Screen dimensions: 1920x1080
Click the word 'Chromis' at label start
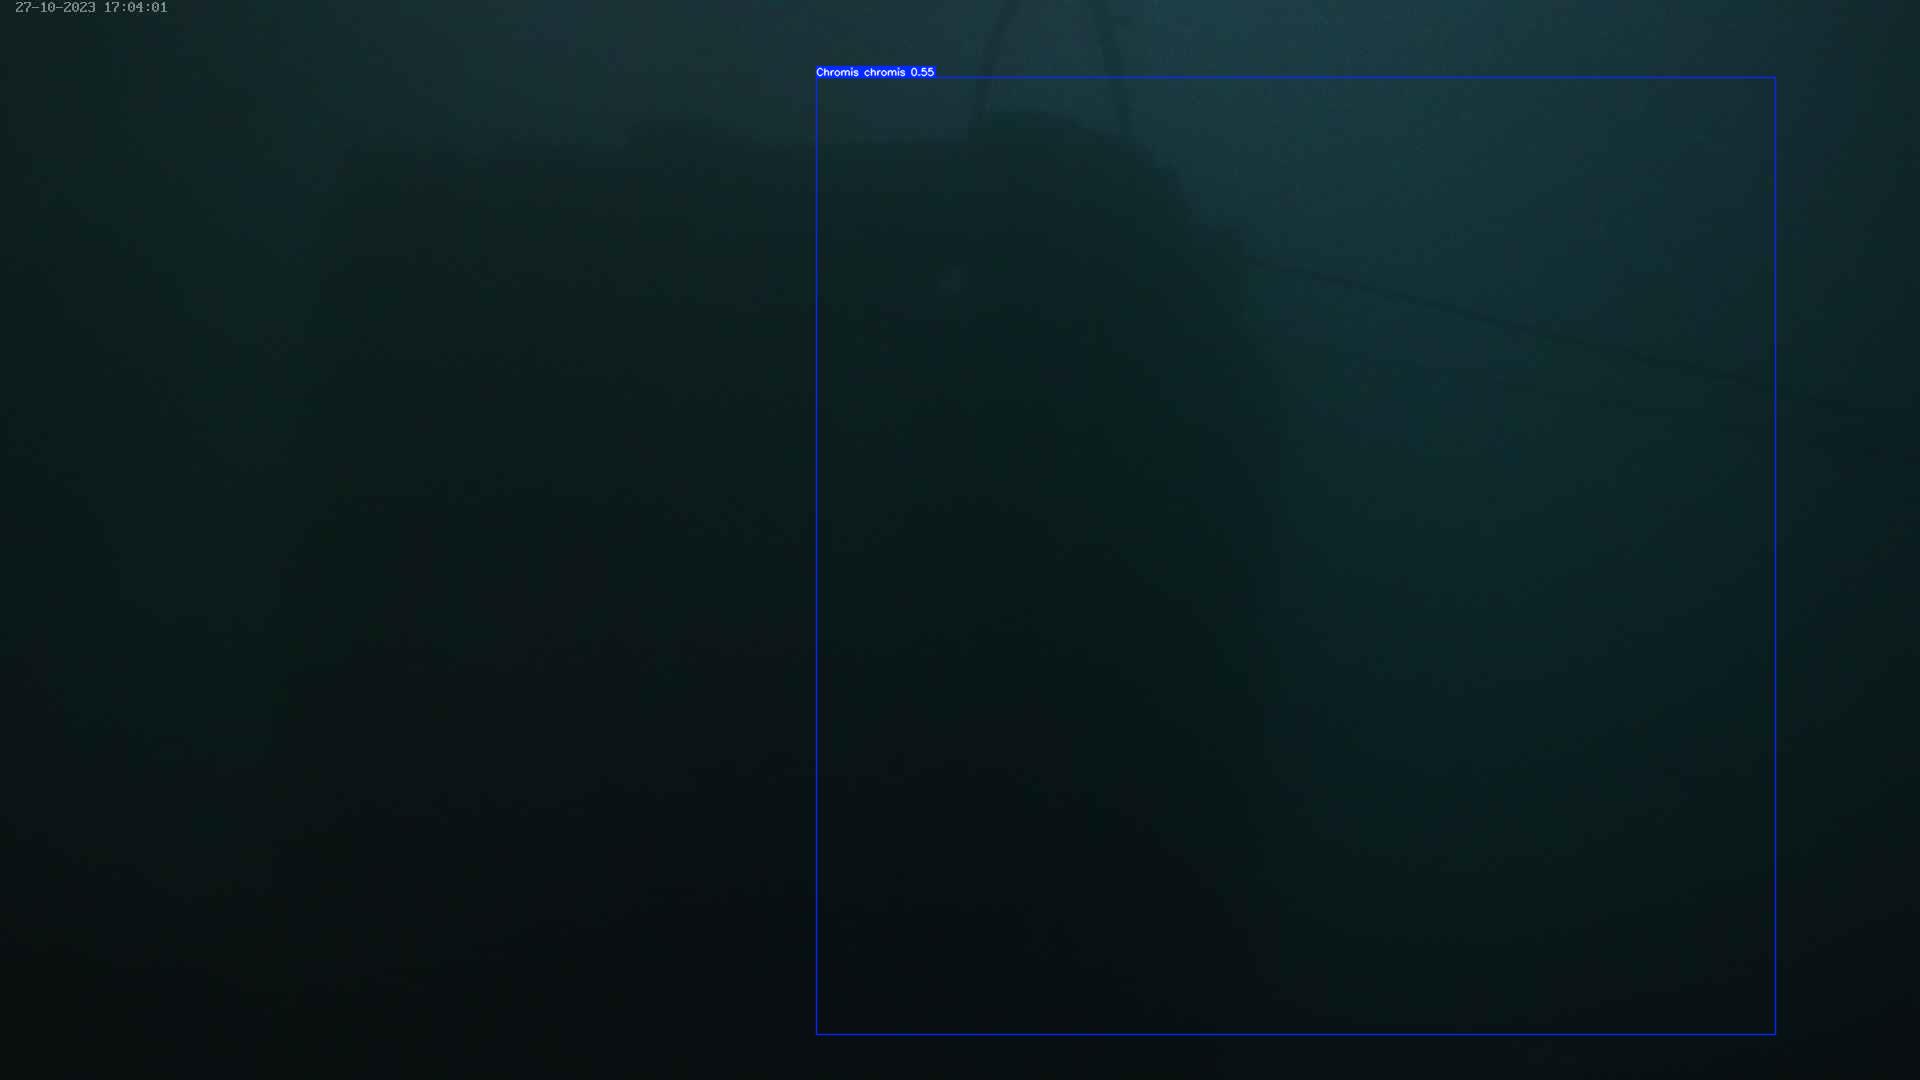pos(837,72)
